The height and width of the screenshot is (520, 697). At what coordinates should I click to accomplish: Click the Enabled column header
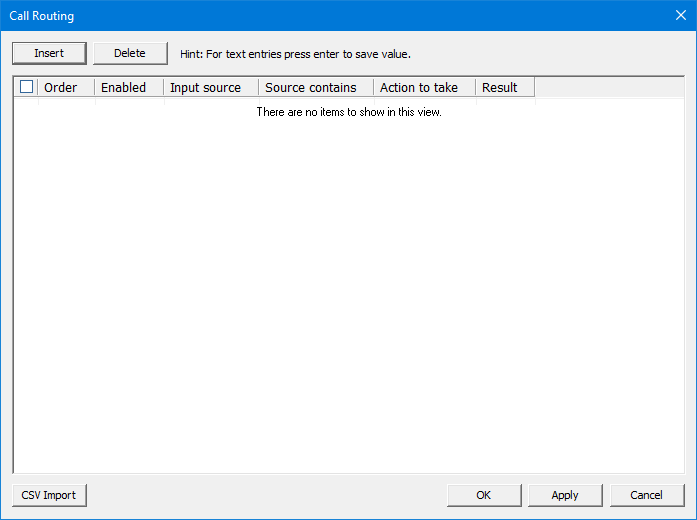(x=124, y=87)
